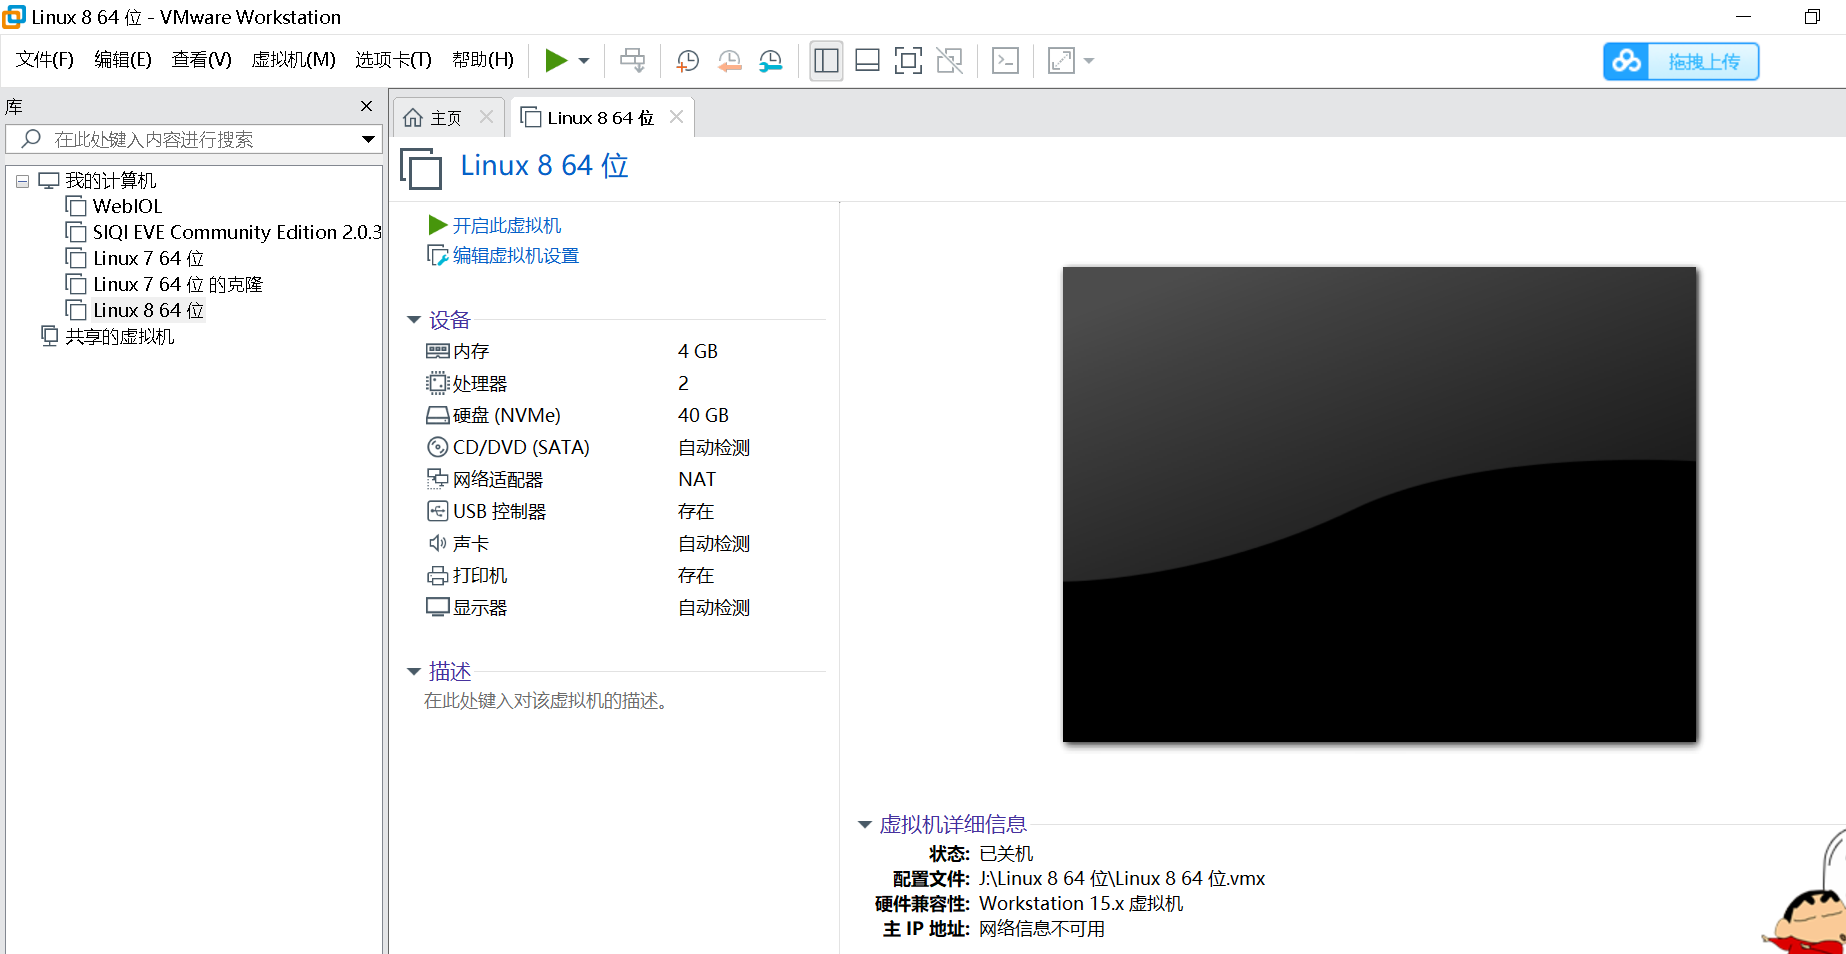The image size is (1846, 954).
Task: Enter full screen mode via toolbar icon
Action: 908,61
